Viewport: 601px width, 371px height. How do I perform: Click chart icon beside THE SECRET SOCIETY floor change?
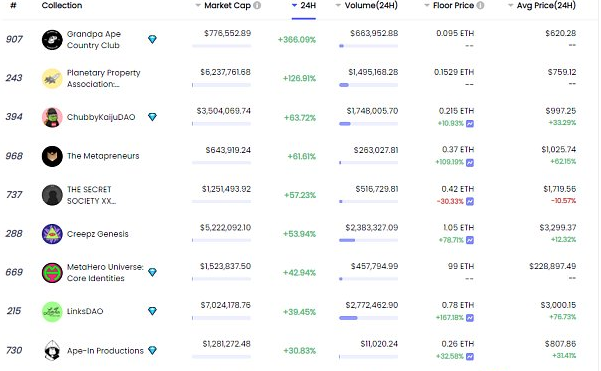470,201
